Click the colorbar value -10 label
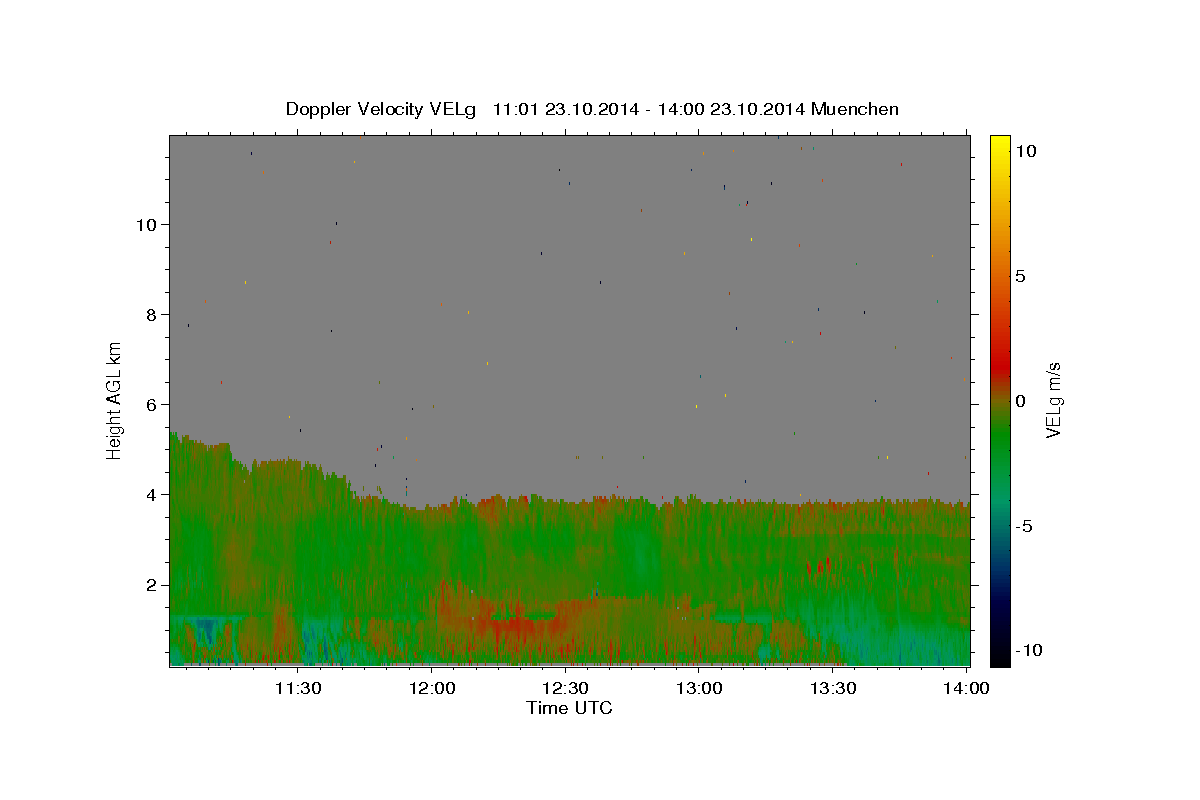The image size is (1200, 800). pos(1027,650)
